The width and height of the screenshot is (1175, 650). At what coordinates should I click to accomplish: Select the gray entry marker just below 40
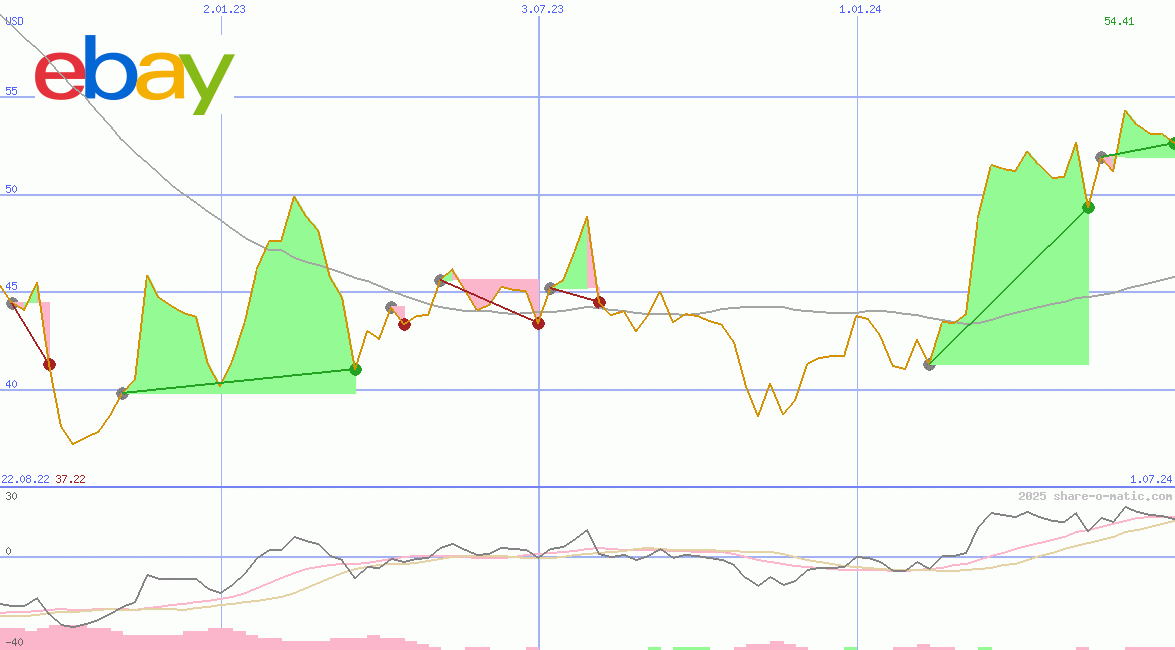click(123, 394)
